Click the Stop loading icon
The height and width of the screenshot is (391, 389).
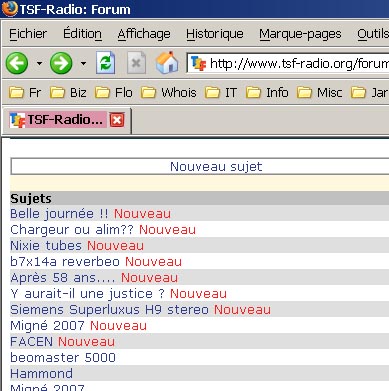coord(136,63)
